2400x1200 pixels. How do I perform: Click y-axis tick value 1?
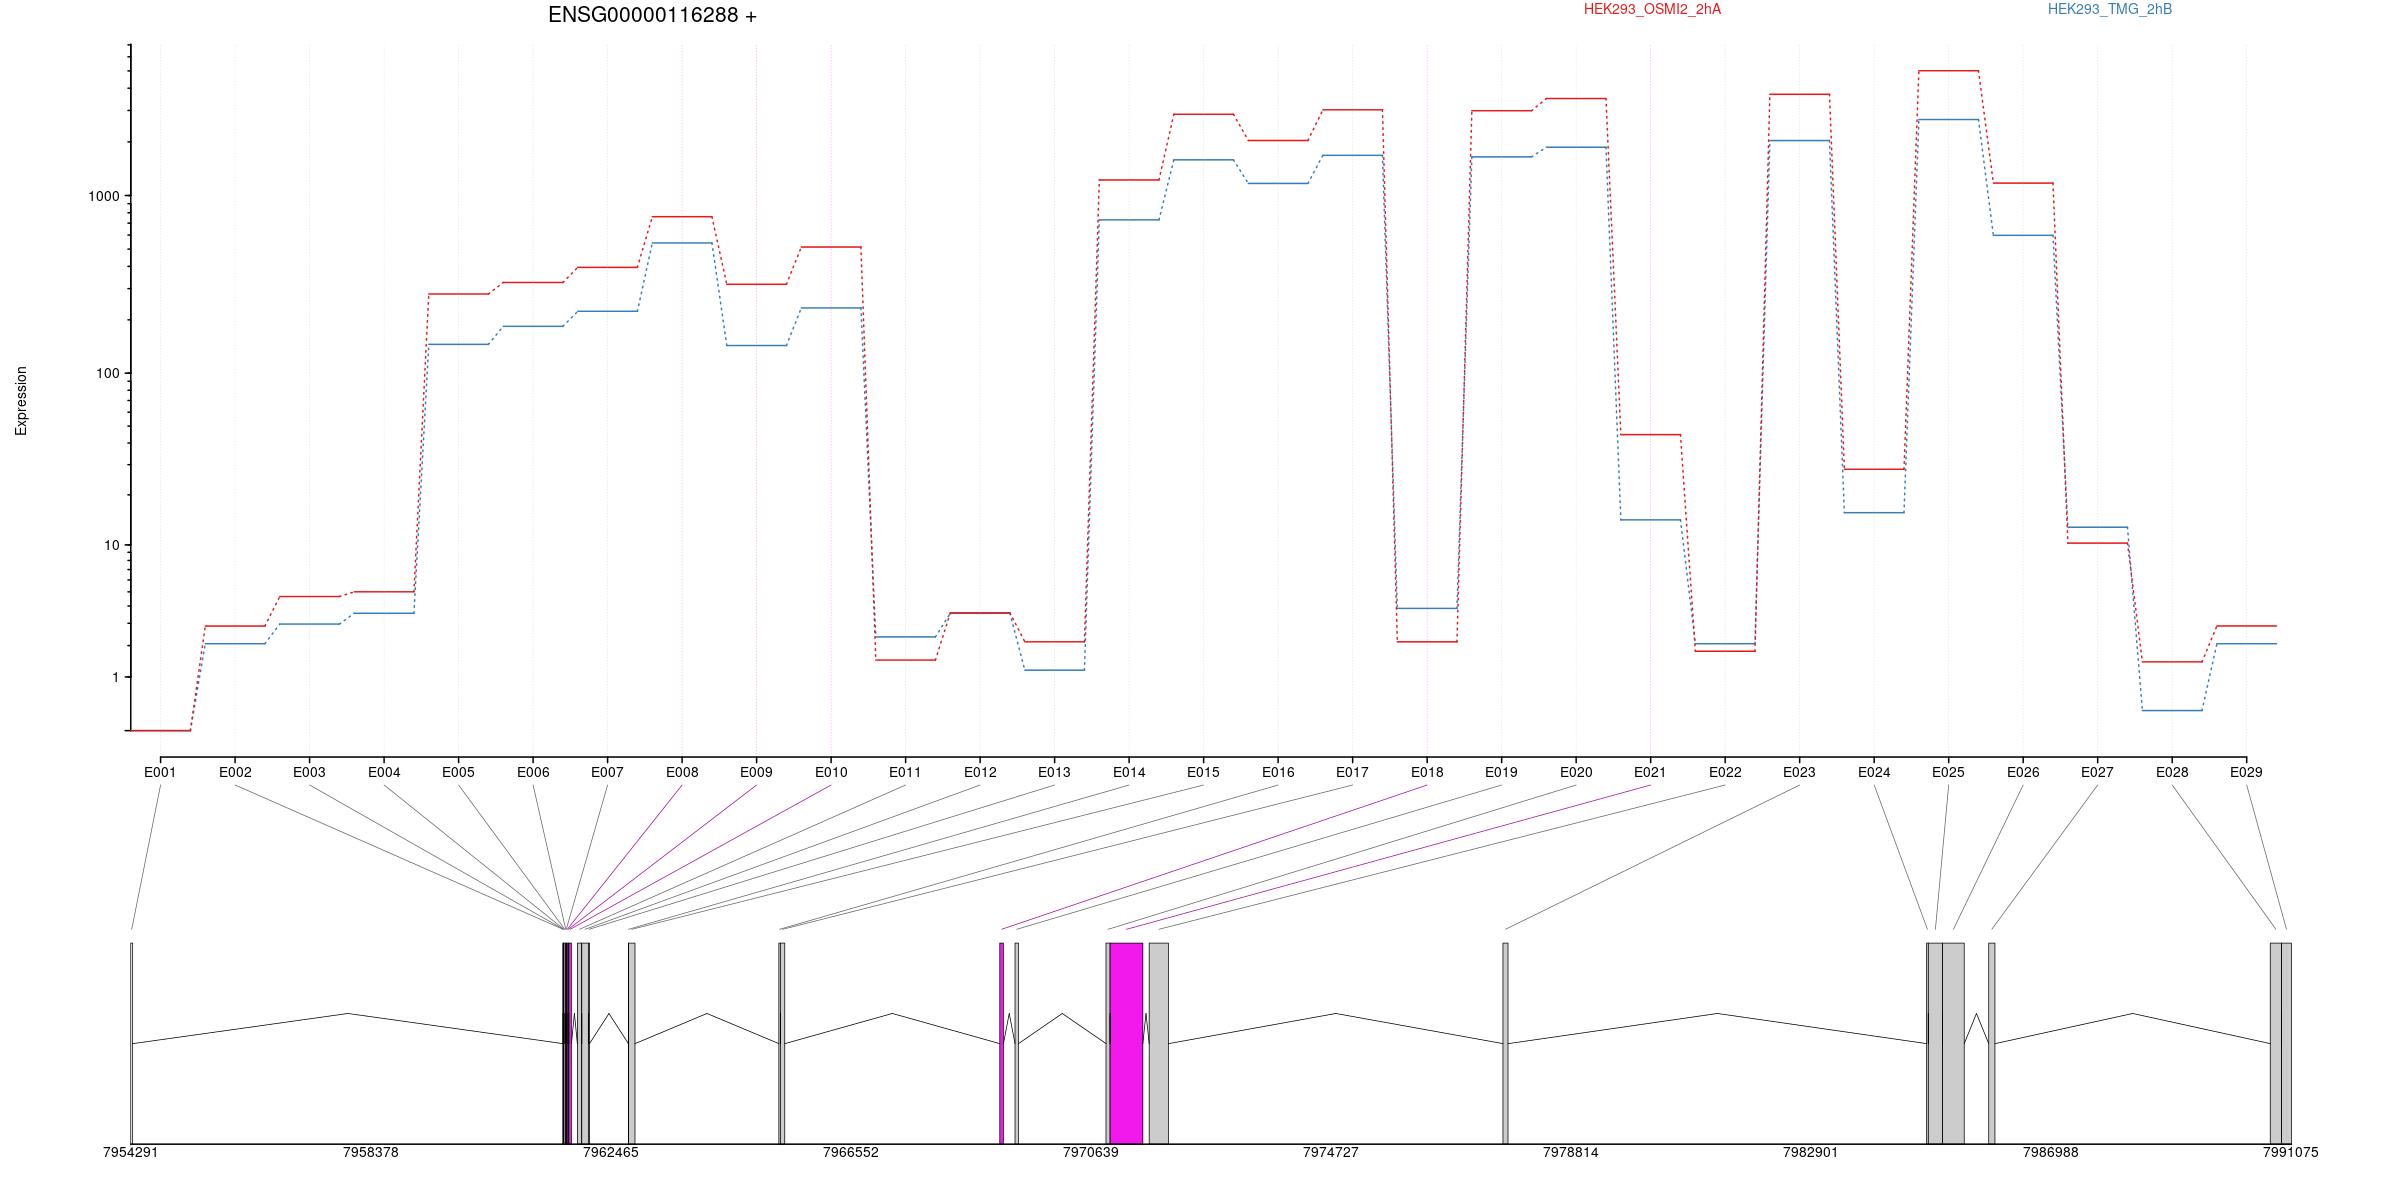point(116,677)
